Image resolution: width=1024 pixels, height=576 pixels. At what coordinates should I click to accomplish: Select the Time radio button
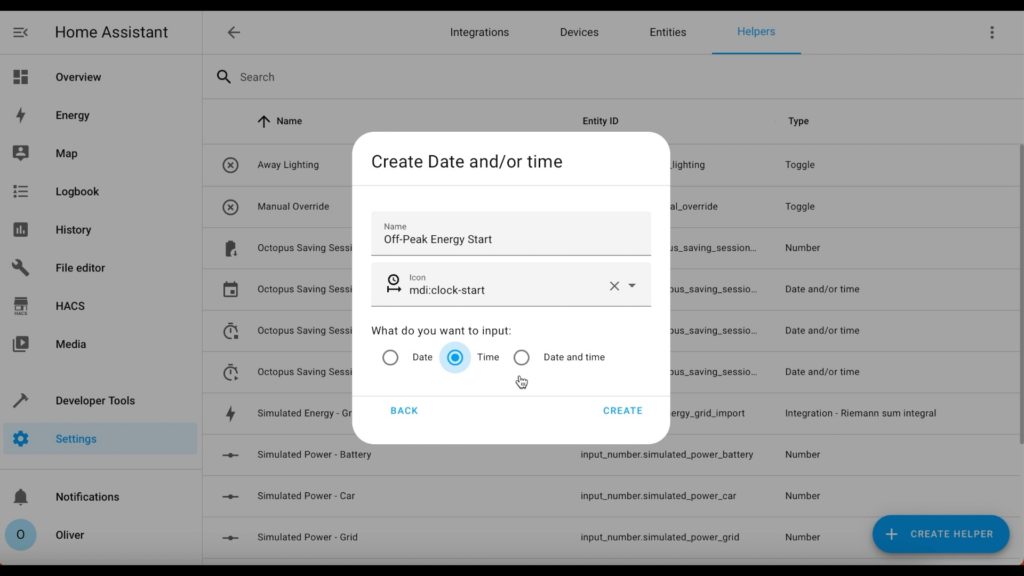point(455,357)
